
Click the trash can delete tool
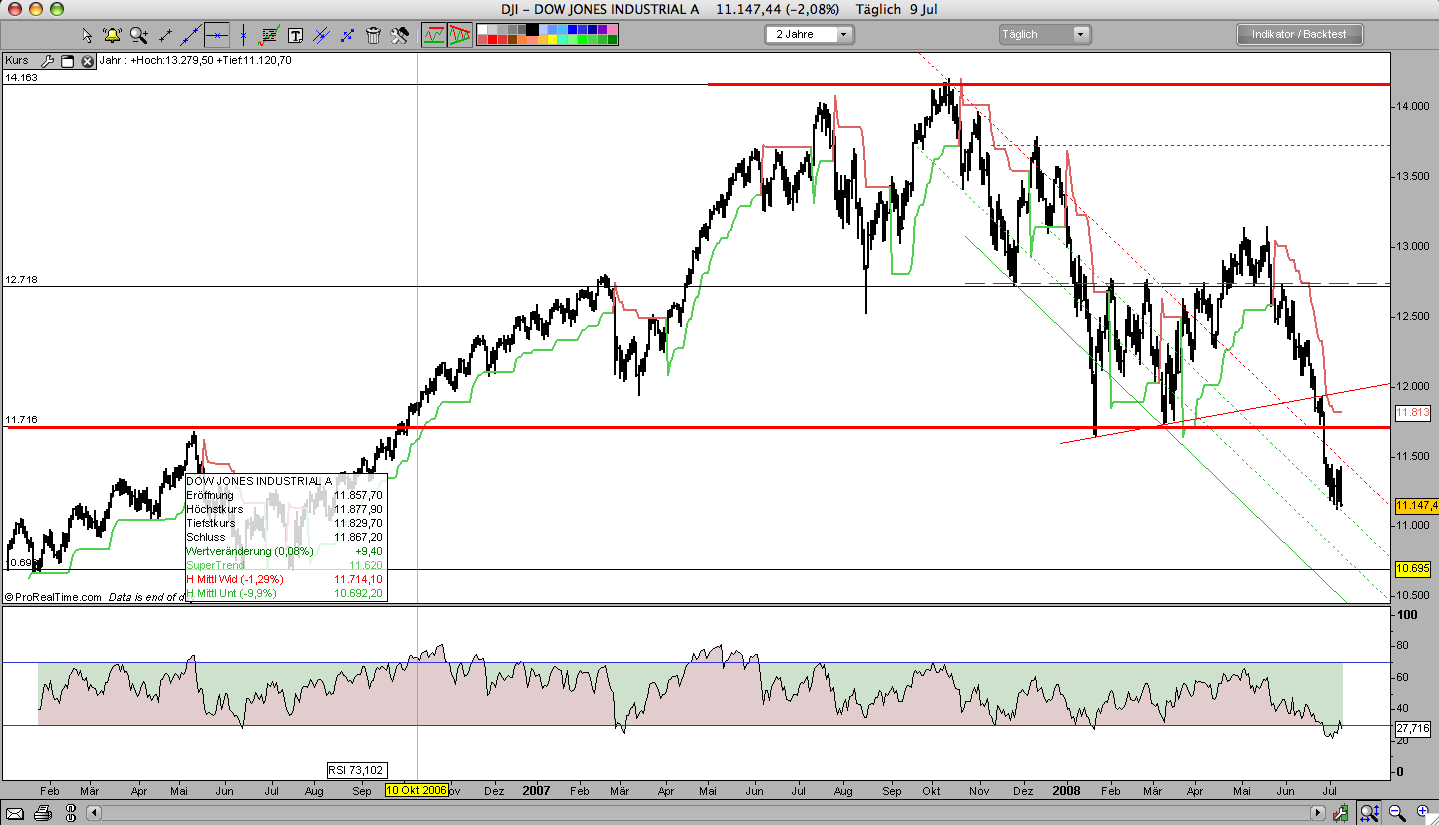[x=373, y=35]
